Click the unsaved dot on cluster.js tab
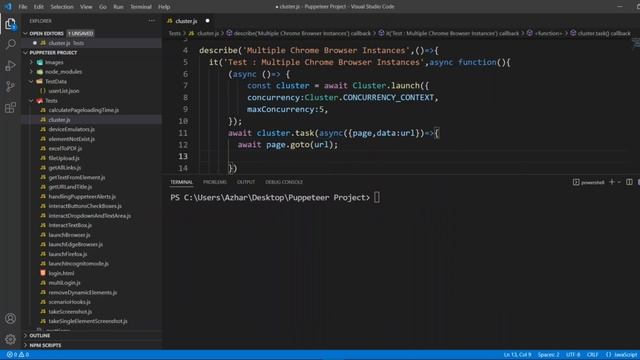 pos(207,21)
